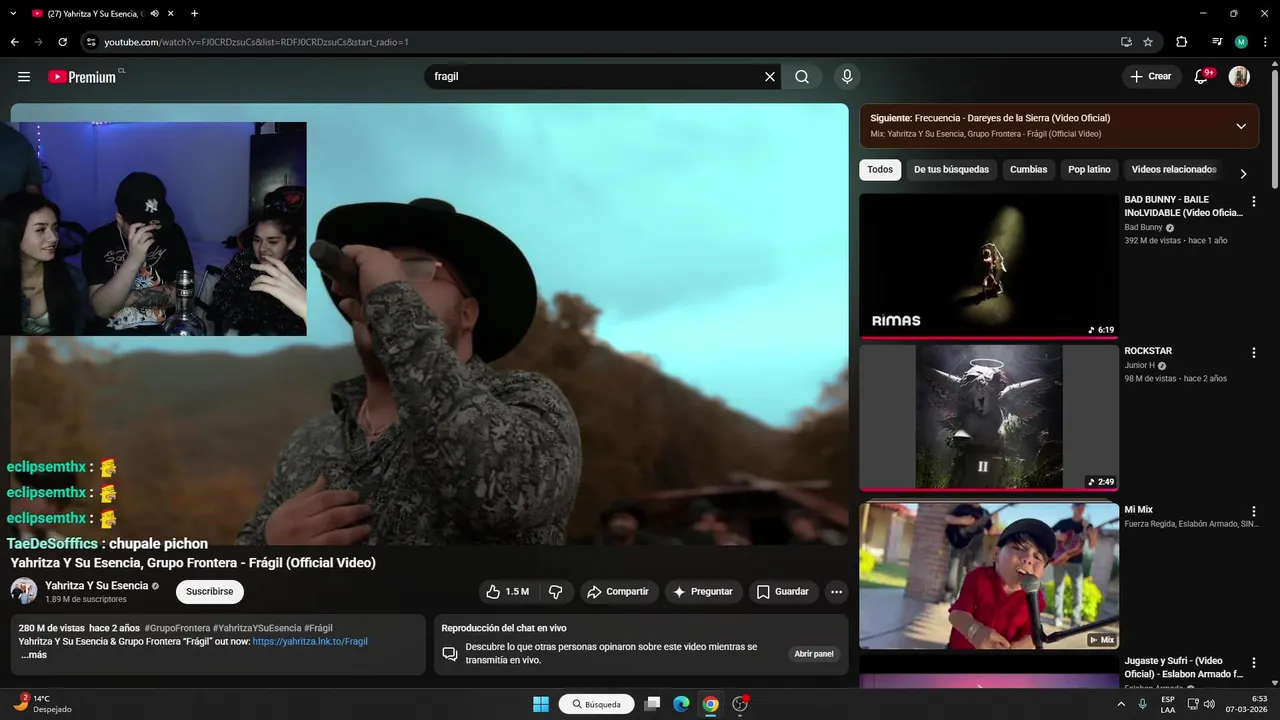Open the account avatar menu
This screenshot has height=720, width=1280.
point(1239,76)
